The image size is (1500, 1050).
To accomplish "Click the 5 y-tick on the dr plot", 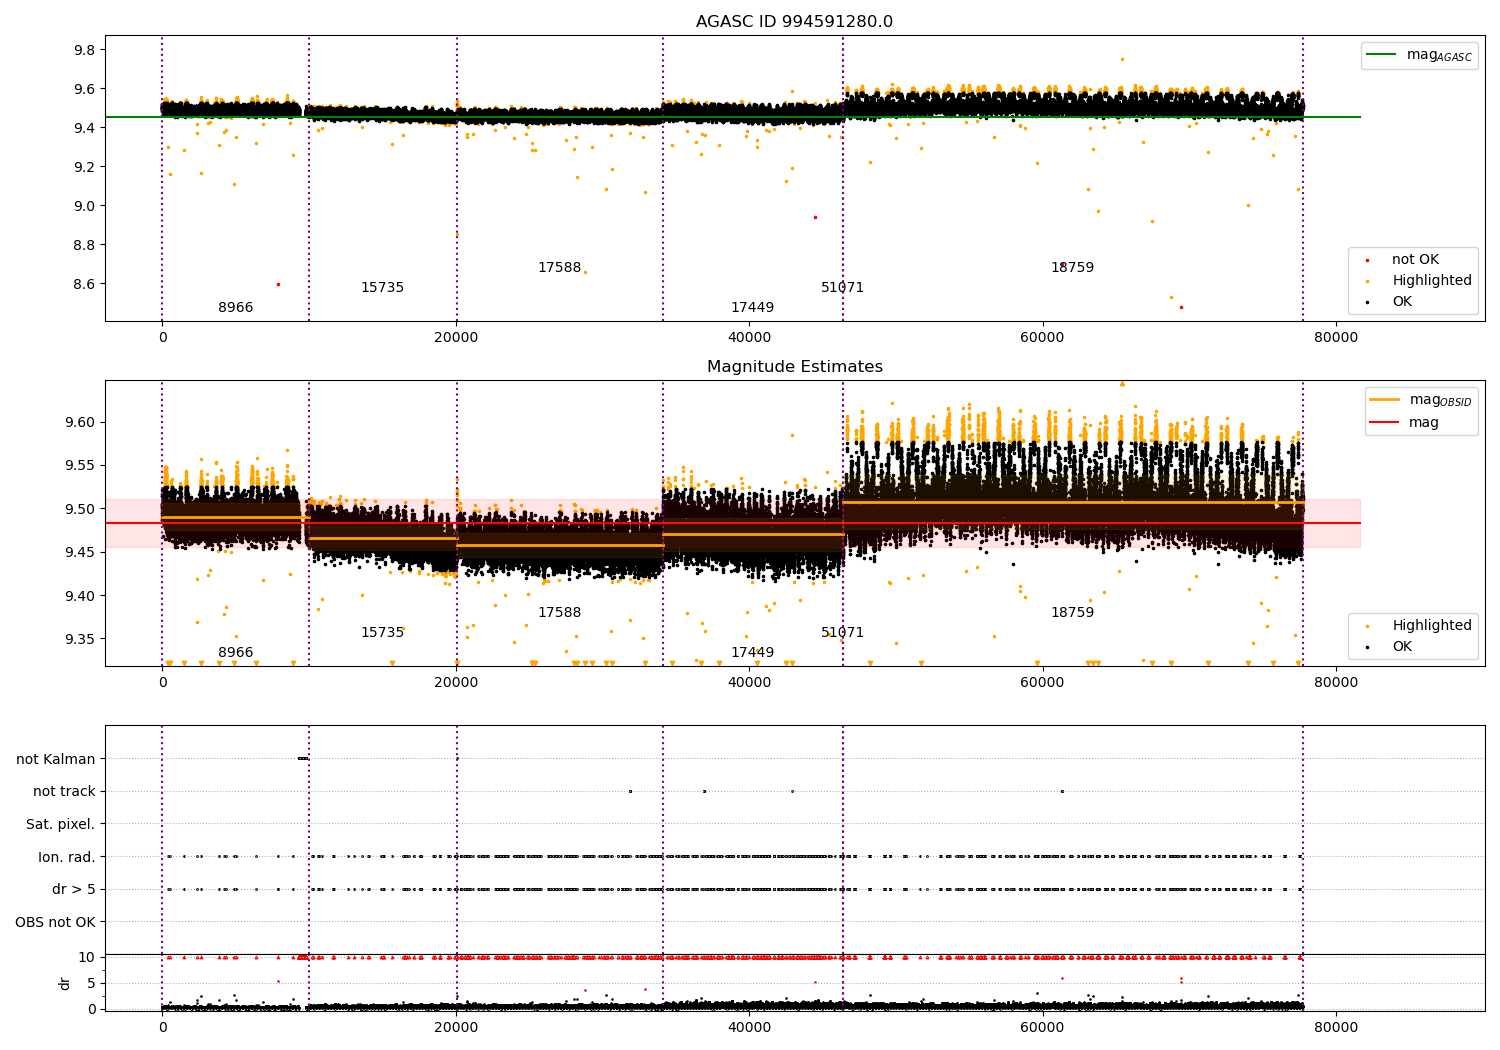I will point(91,983).
